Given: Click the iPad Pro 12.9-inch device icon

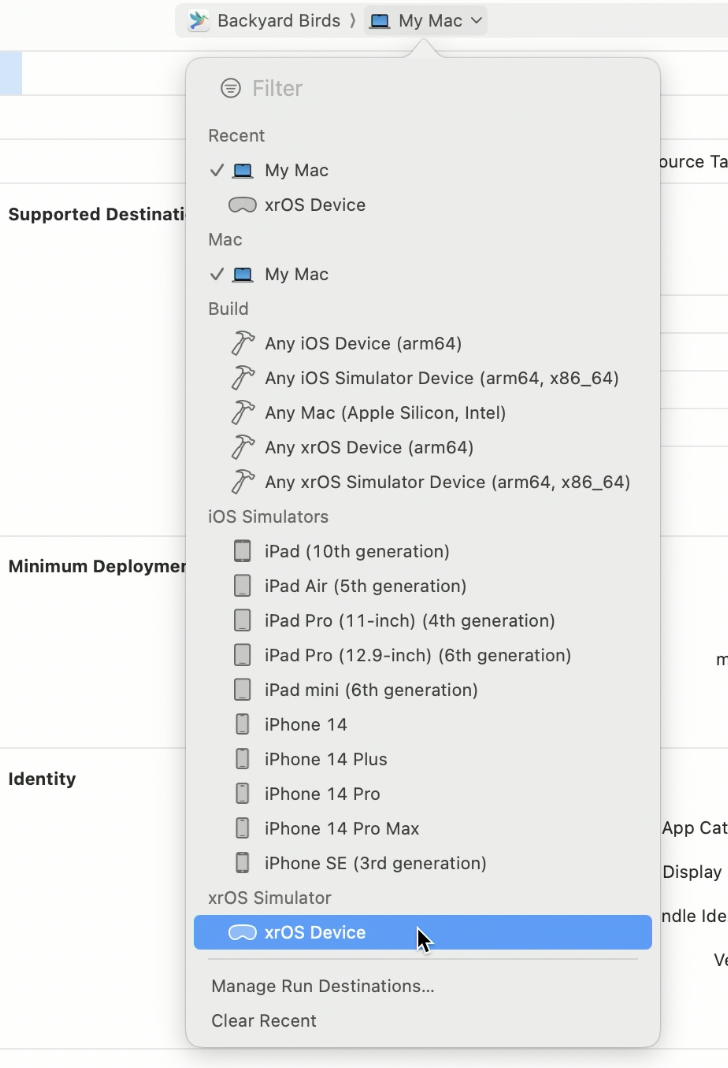Looking at the screenshot, I should pos(242,655).
